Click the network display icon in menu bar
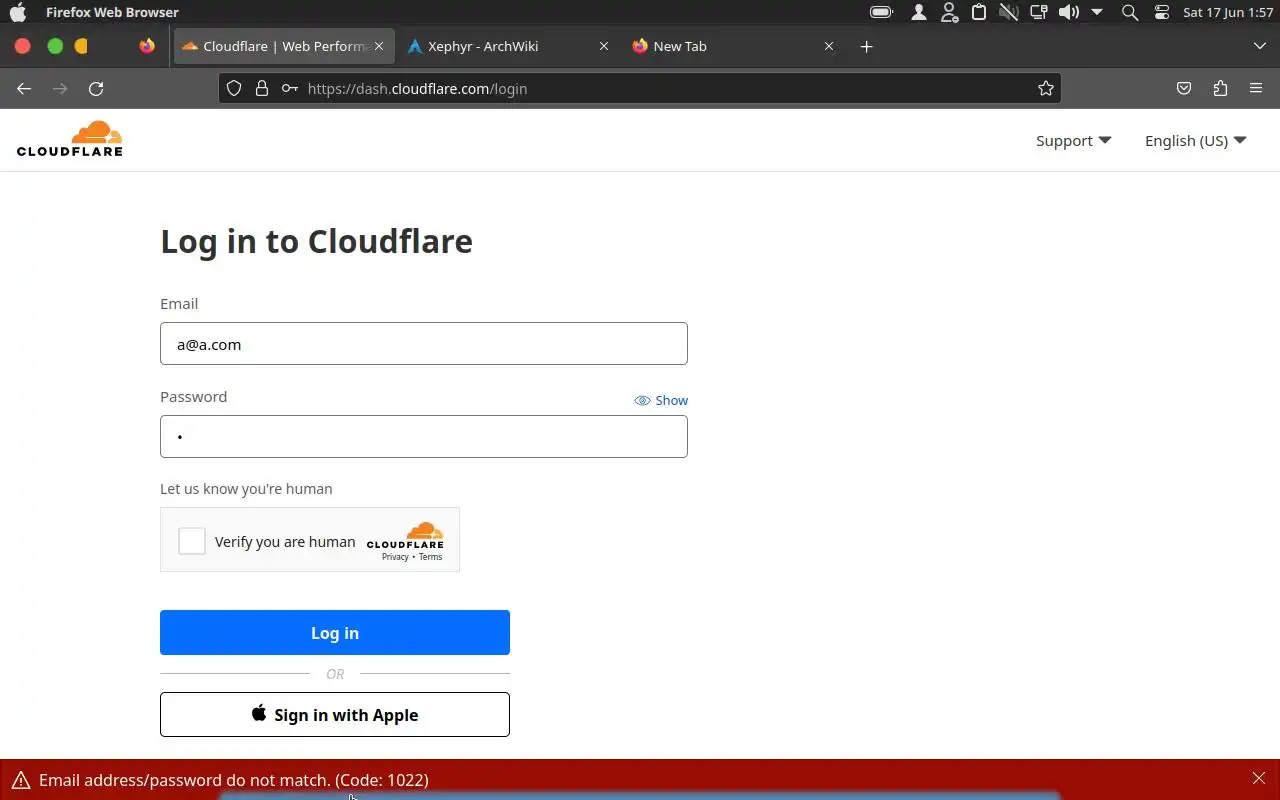 coord(1039,13)
